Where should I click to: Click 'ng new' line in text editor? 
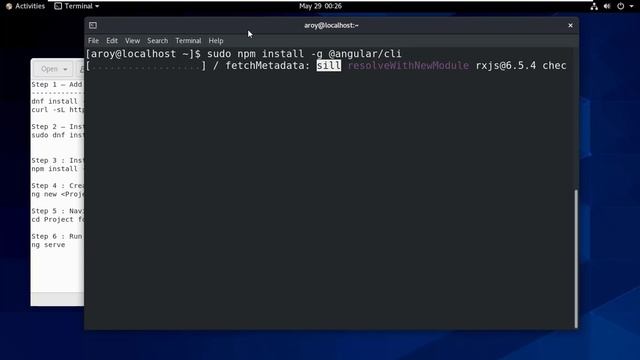click(58, 194)
